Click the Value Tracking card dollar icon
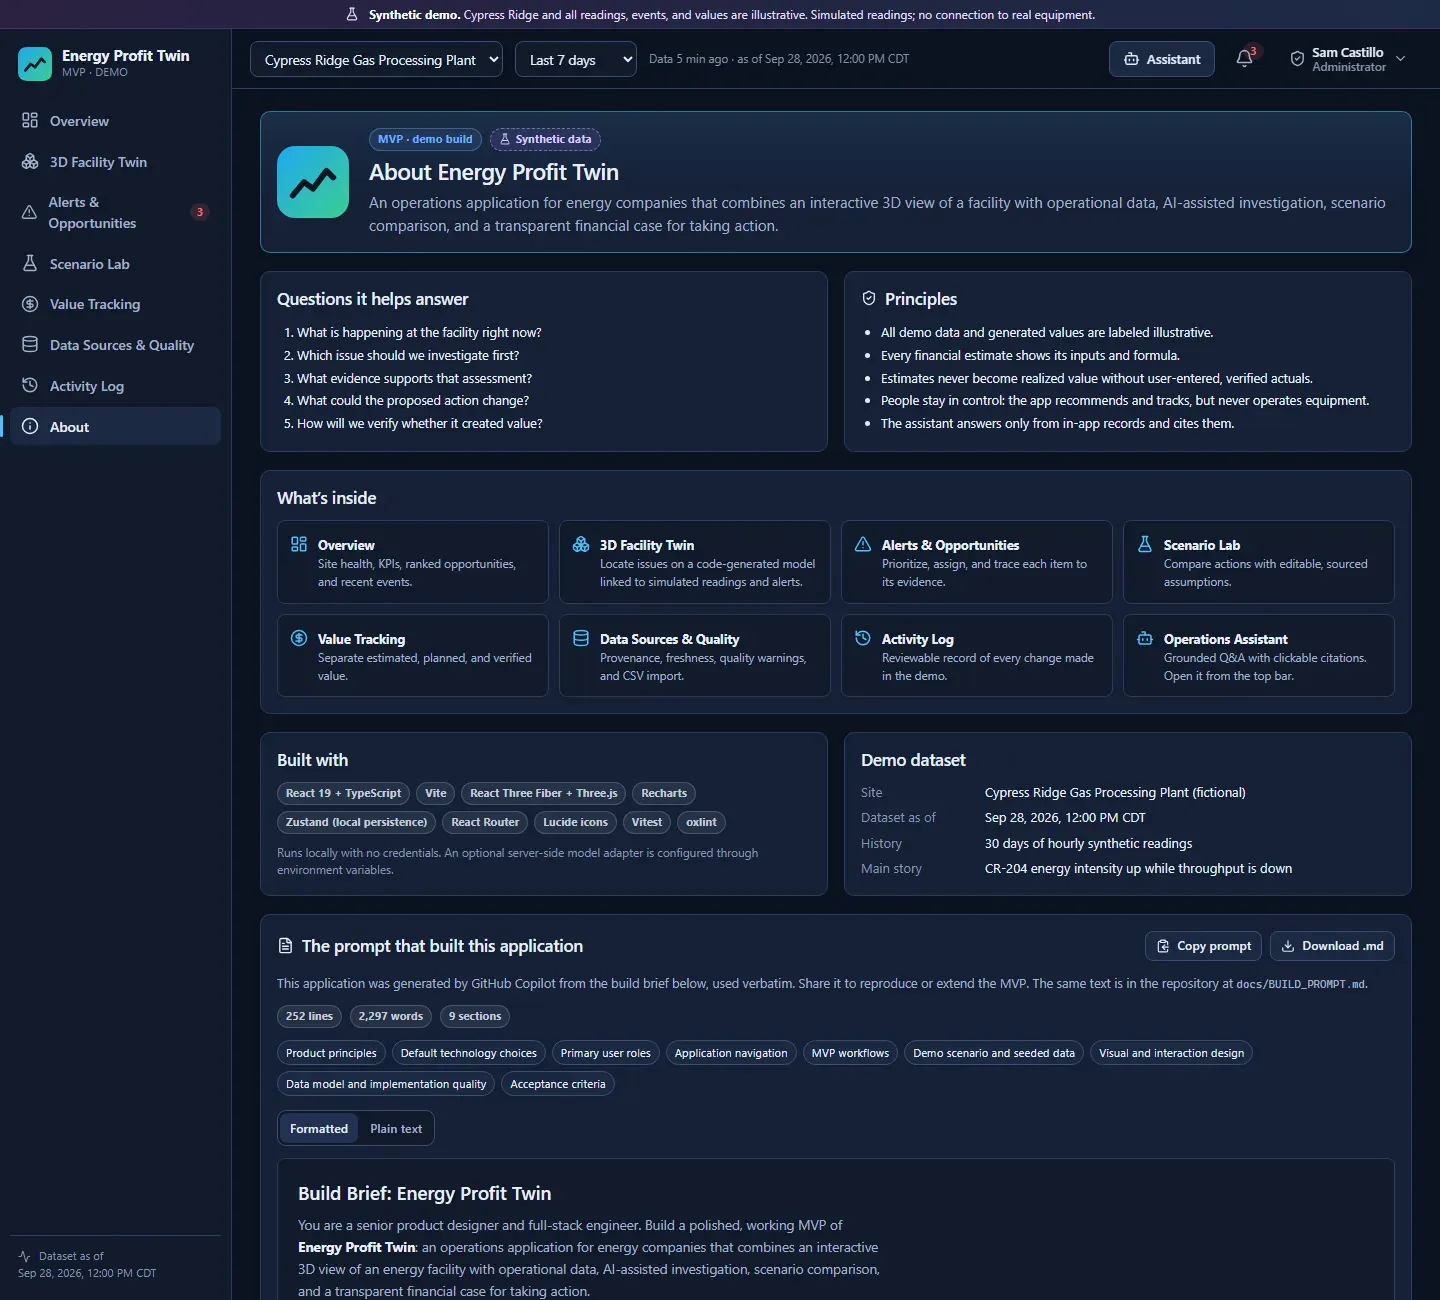Screen dimensions: 1440x1300 pyautogui.click(x=299, y=638)
